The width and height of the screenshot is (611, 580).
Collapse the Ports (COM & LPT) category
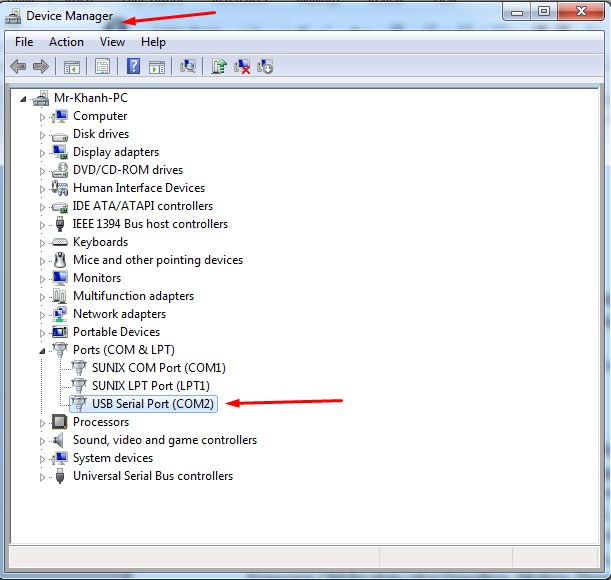pyautogui.click(x=42, y=351)
